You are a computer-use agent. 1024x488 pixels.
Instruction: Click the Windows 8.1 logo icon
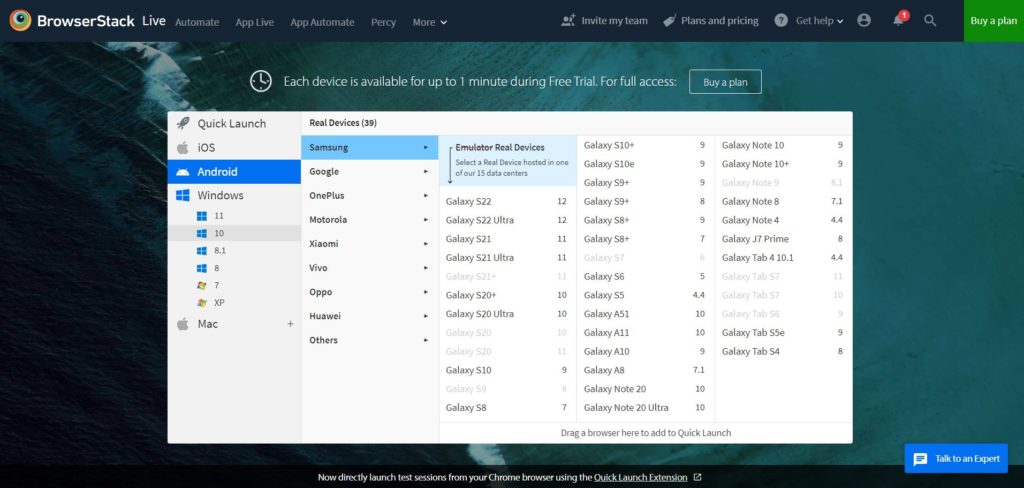point(202,251)
